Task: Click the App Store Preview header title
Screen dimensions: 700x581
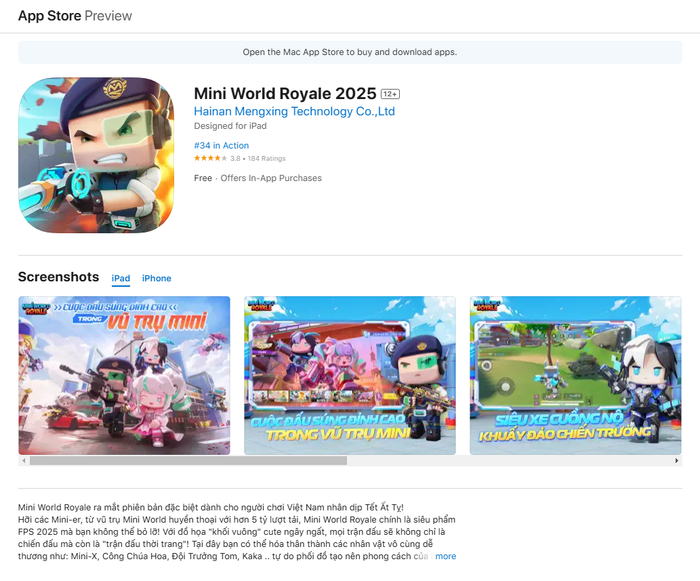Action: 75,16
